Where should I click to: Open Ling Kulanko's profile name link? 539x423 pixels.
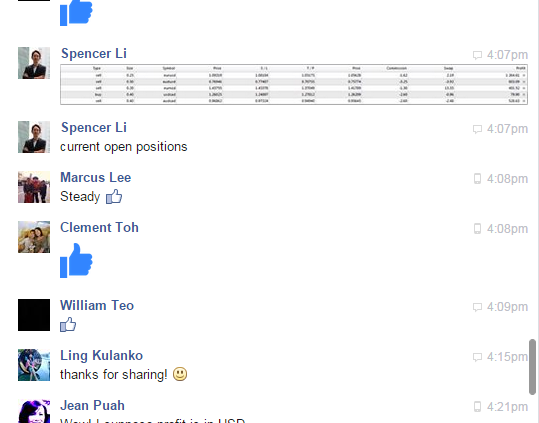pyautogui.click(x=101, y=355)
